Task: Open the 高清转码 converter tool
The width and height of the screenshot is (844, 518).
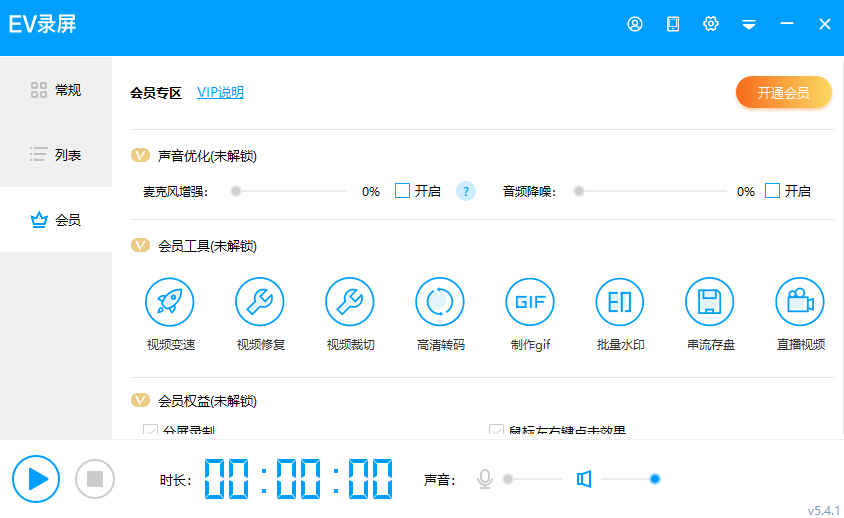Action: (x=440, y=301)
